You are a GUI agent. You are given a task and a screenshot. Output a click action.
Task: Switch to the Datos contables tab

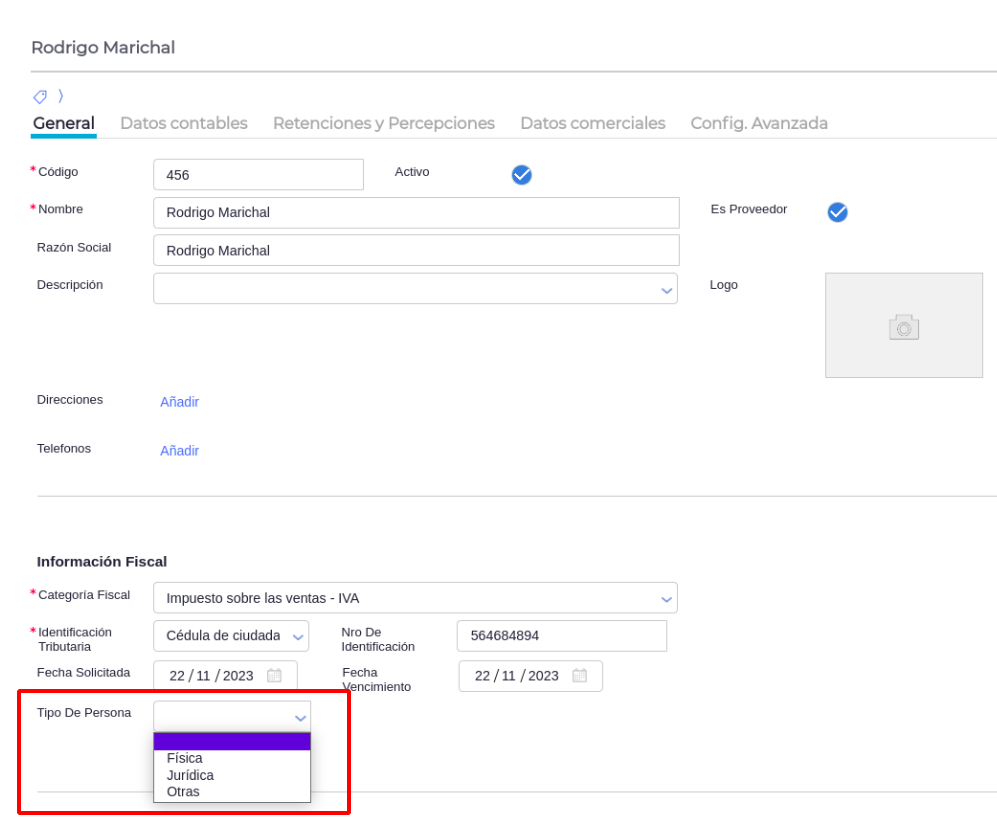pyautogui.click(x=184, y=123)
